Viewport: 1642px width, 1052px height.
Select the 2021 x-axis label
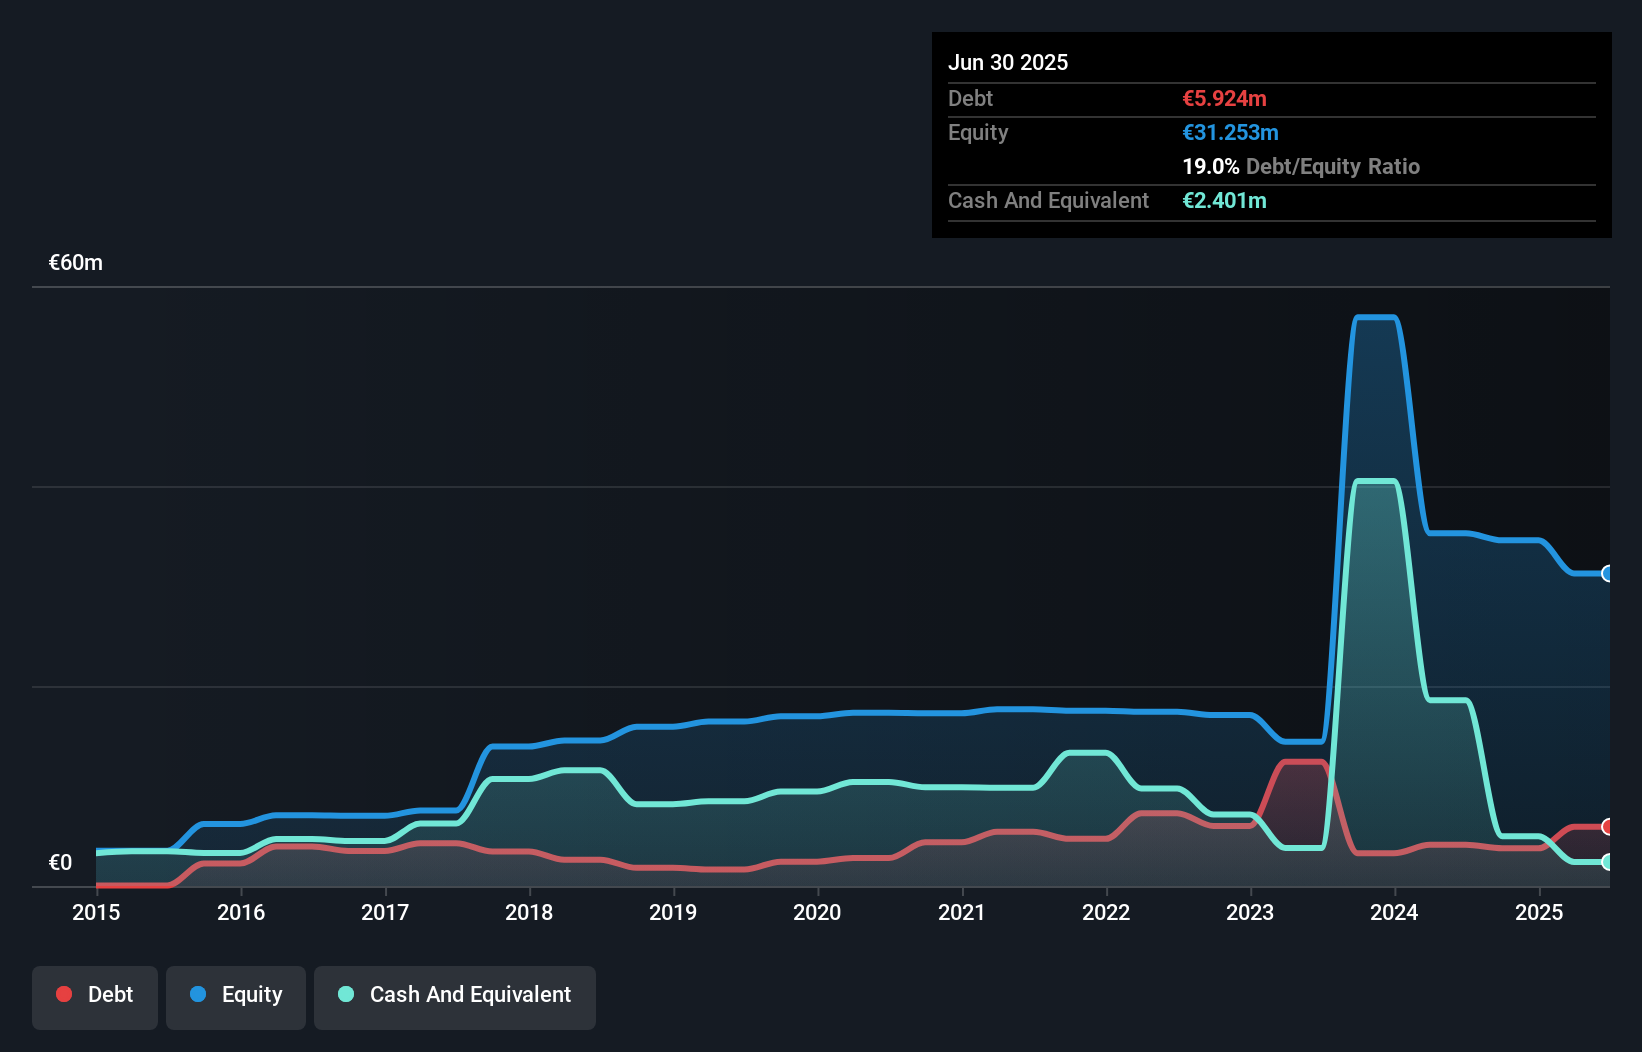pos(962,912)
